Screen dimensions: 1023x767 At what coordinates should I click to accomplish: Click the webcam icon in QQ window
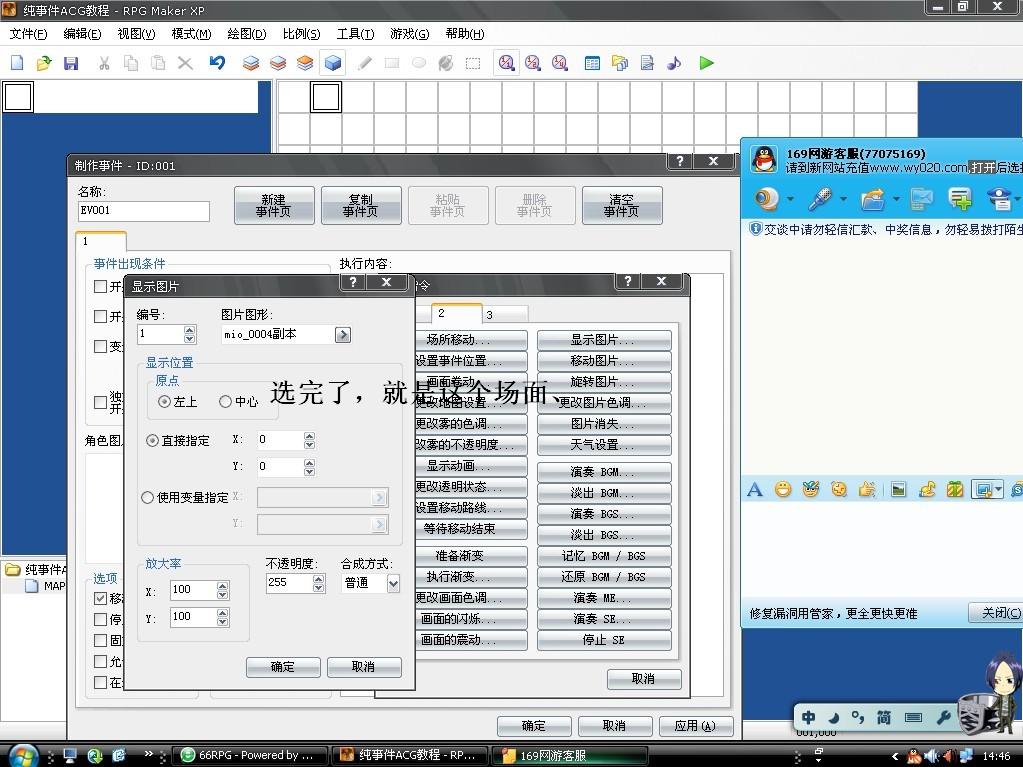coord(767,198)
